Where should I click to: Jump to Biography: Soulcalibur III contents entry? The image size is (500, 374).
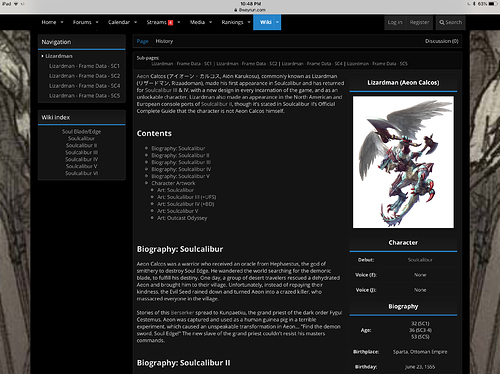181,162
